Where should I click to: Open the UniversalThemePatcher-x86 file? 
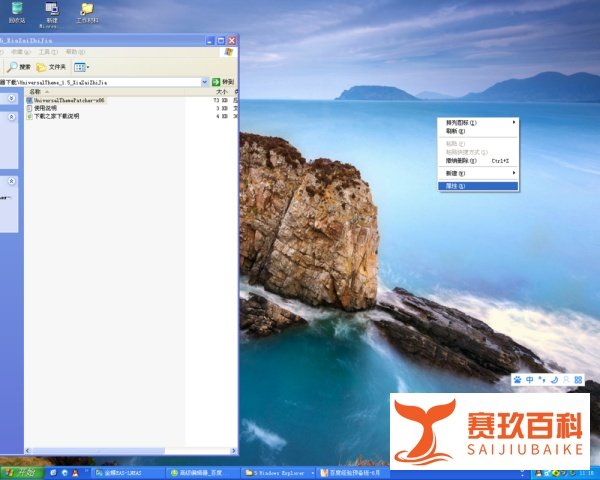[x=68, y=100]
